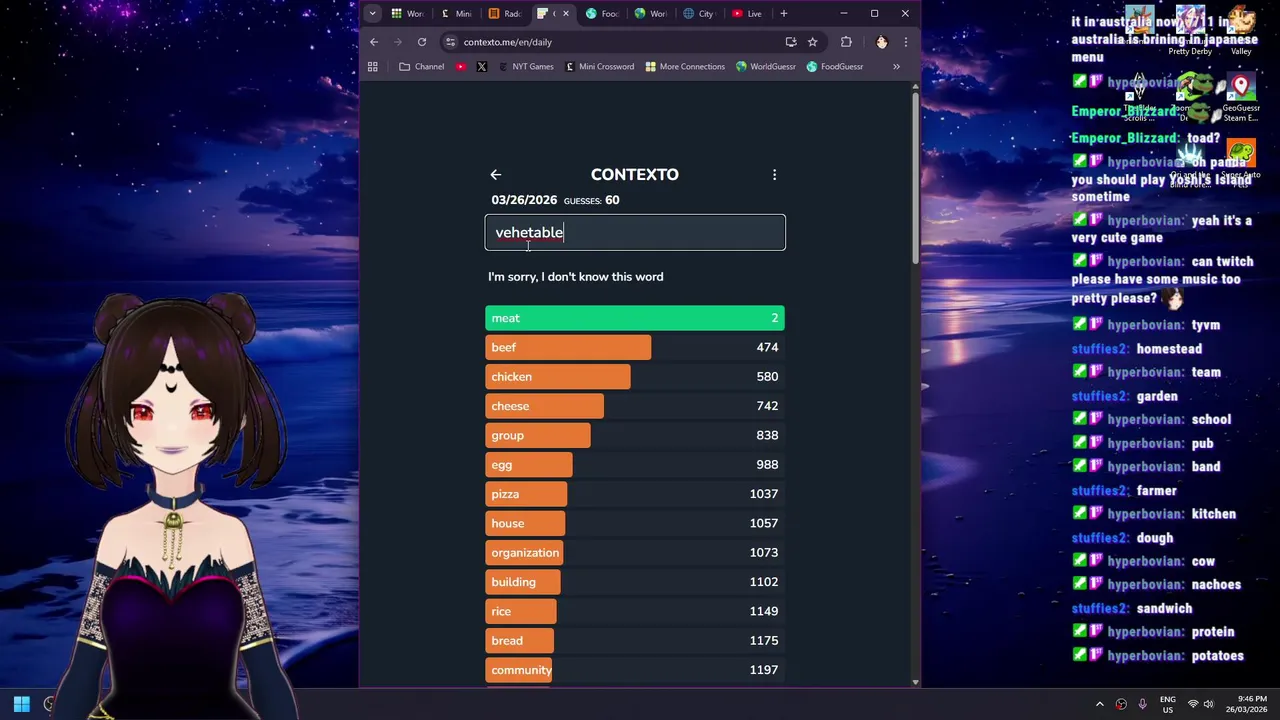This screenshot has height=720, width=1280.
Task: Click the address bar URL contexto.me/en/daily
Action: (x=507, y=42)
